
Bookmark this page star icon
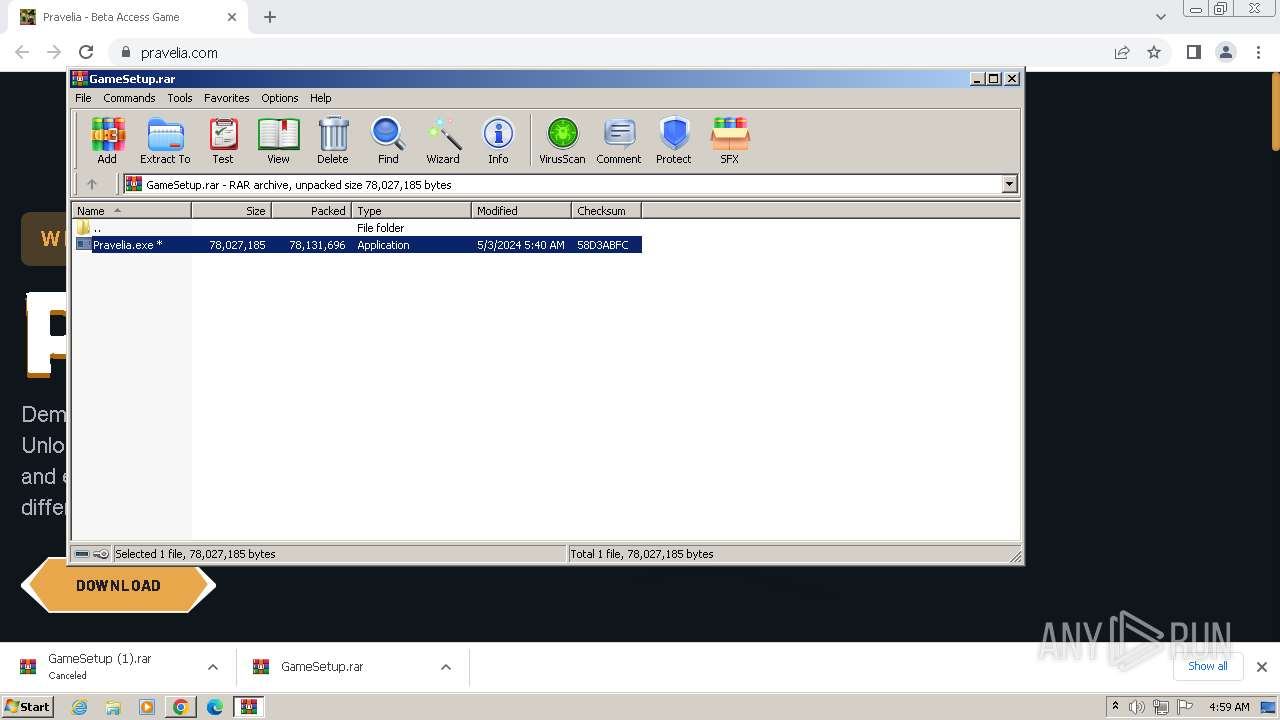(x=1154, y=52)
